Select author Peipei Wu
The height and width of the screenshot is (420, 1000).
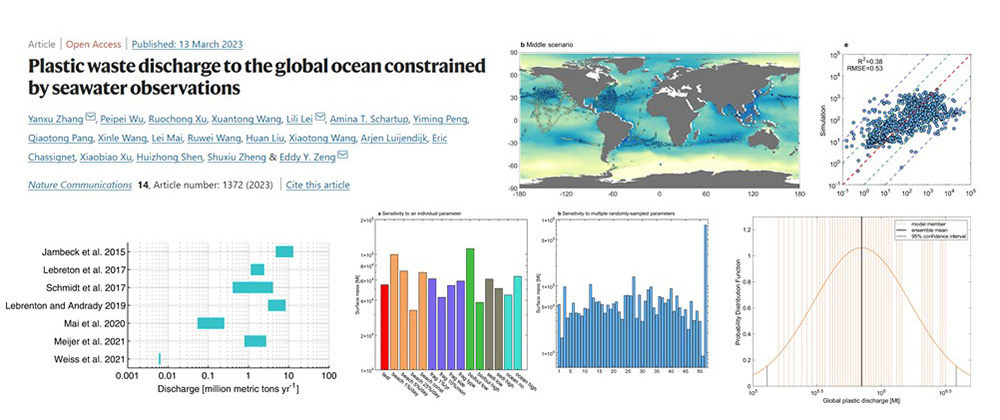123,118
